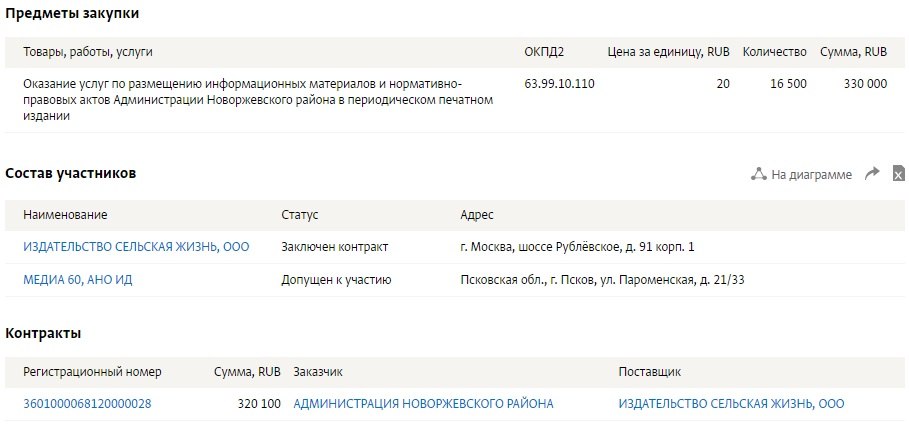Viewport: 909px width, 438px height.
Task: Click the Псков address of МЕДИА 60
Action: 602,280
